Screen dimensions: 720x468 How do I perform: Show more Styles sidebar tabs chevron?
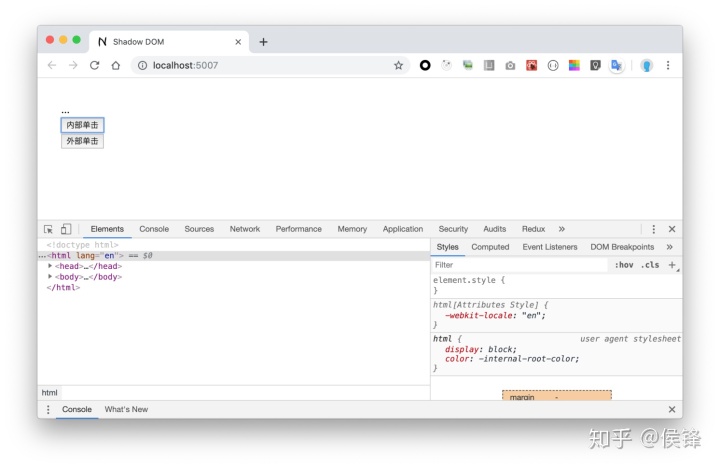[x=669, y=247]
